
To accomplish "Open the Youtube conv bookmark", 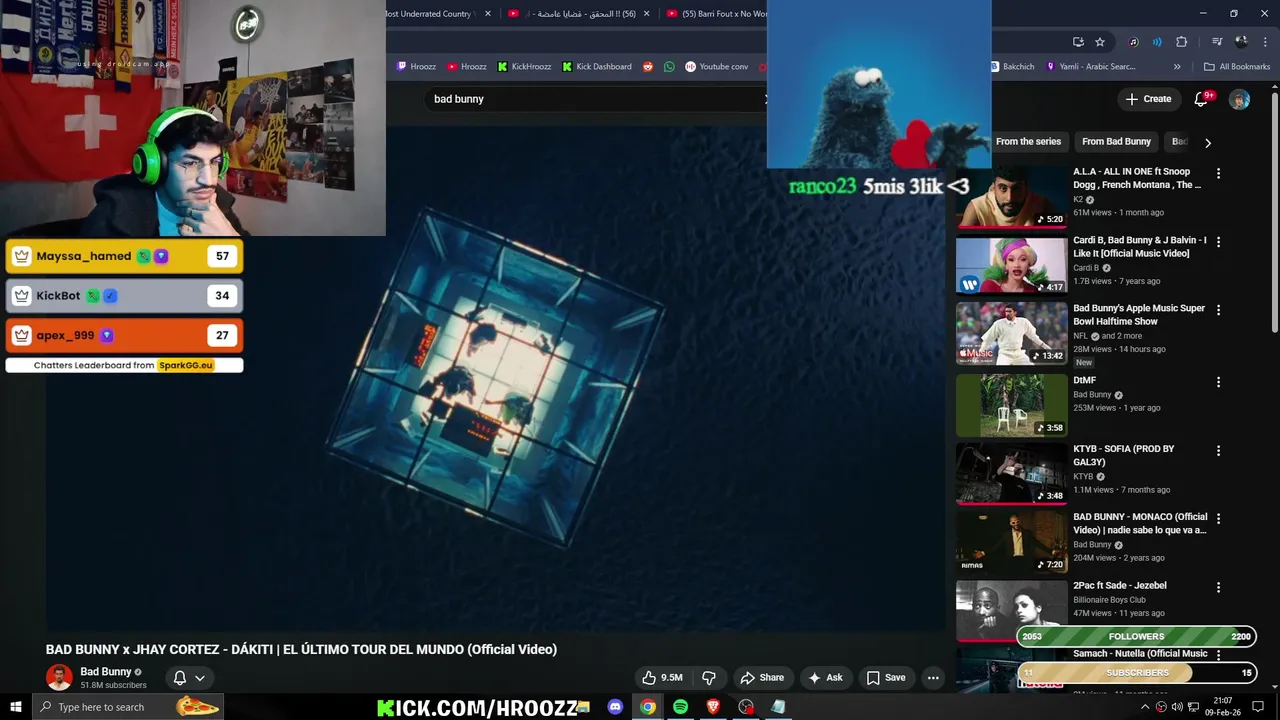I will click(717, 67).
